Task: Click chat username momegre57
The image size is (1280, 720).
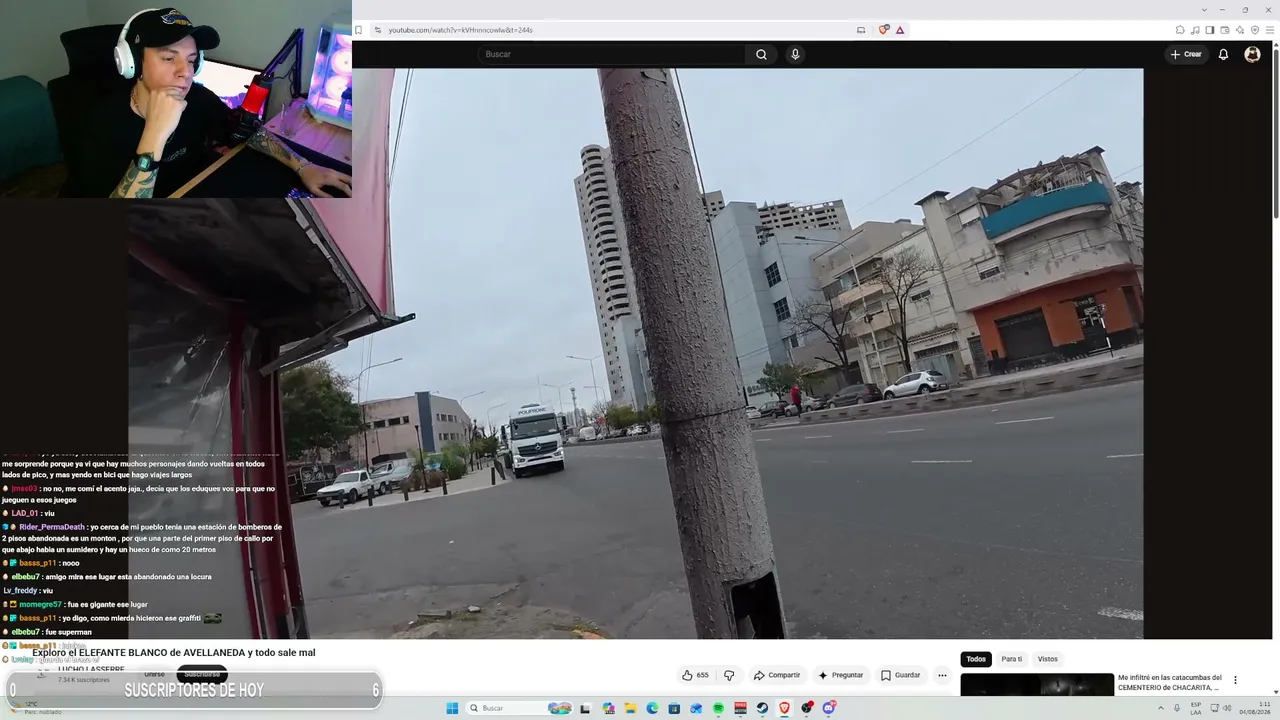Action: click(40, 604)
